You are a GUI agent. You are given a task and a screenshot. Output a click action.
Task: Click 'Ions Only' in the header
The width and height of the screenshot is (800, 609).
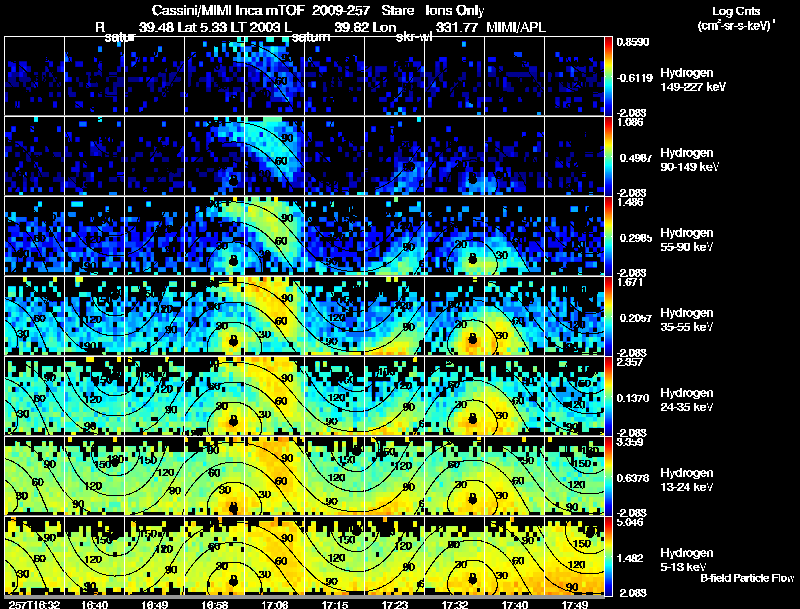pos(455,11)
